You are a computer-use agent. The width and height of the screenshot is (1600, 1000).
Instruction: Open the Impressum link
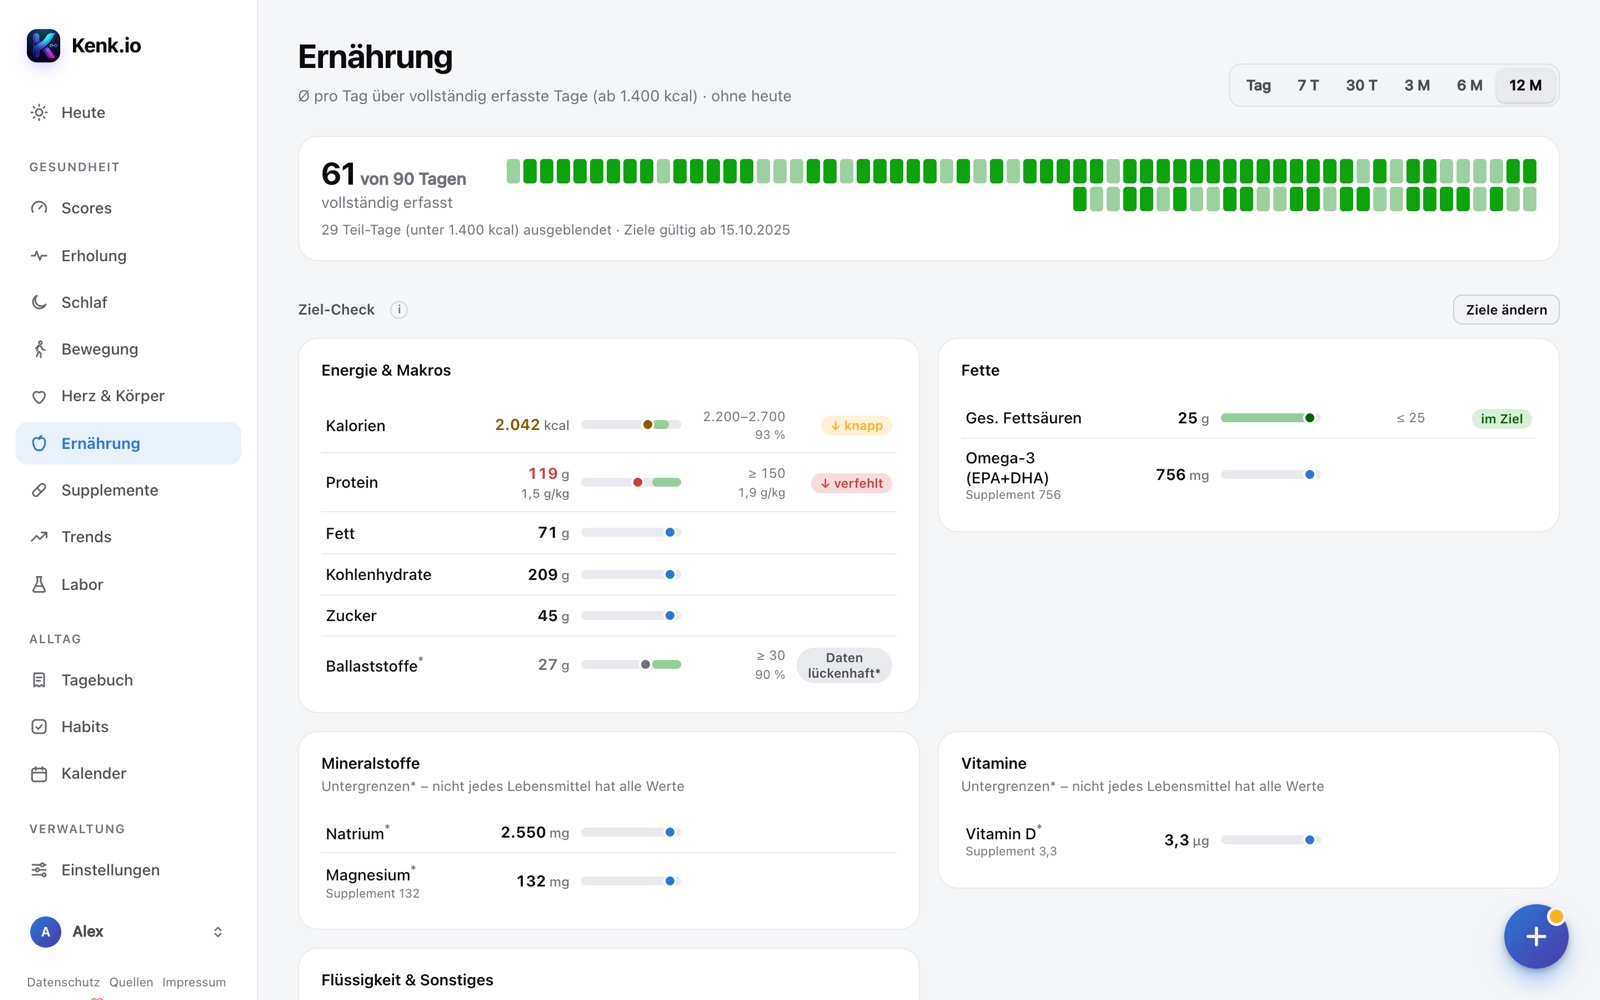[x=194, y=983]
